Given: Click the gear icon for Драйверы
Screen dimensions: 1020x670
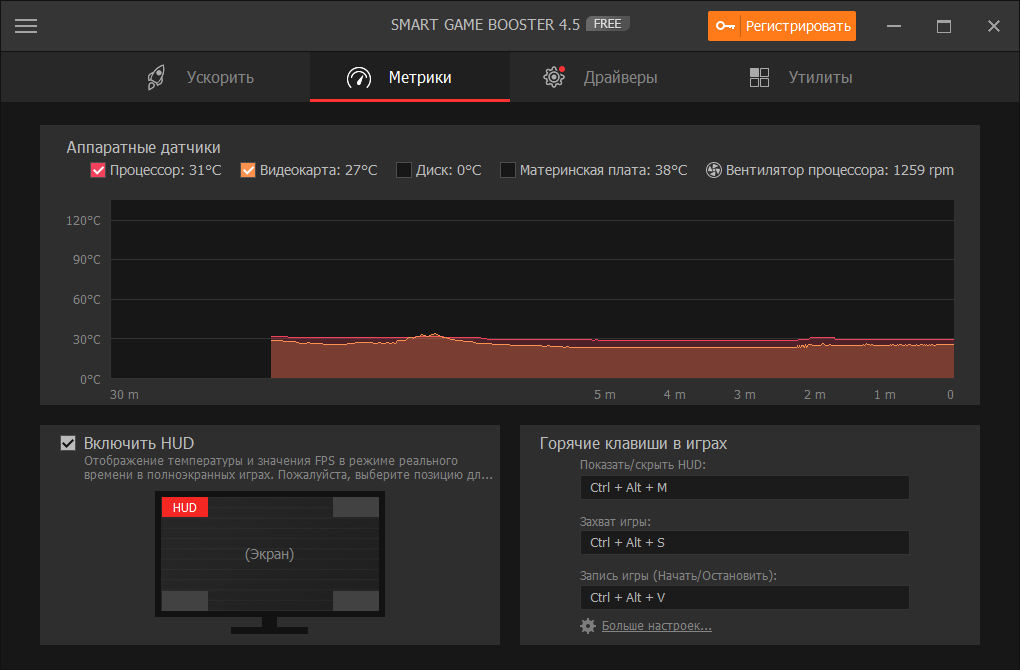Looking at the screenshot, I should [x=554, y=77].
